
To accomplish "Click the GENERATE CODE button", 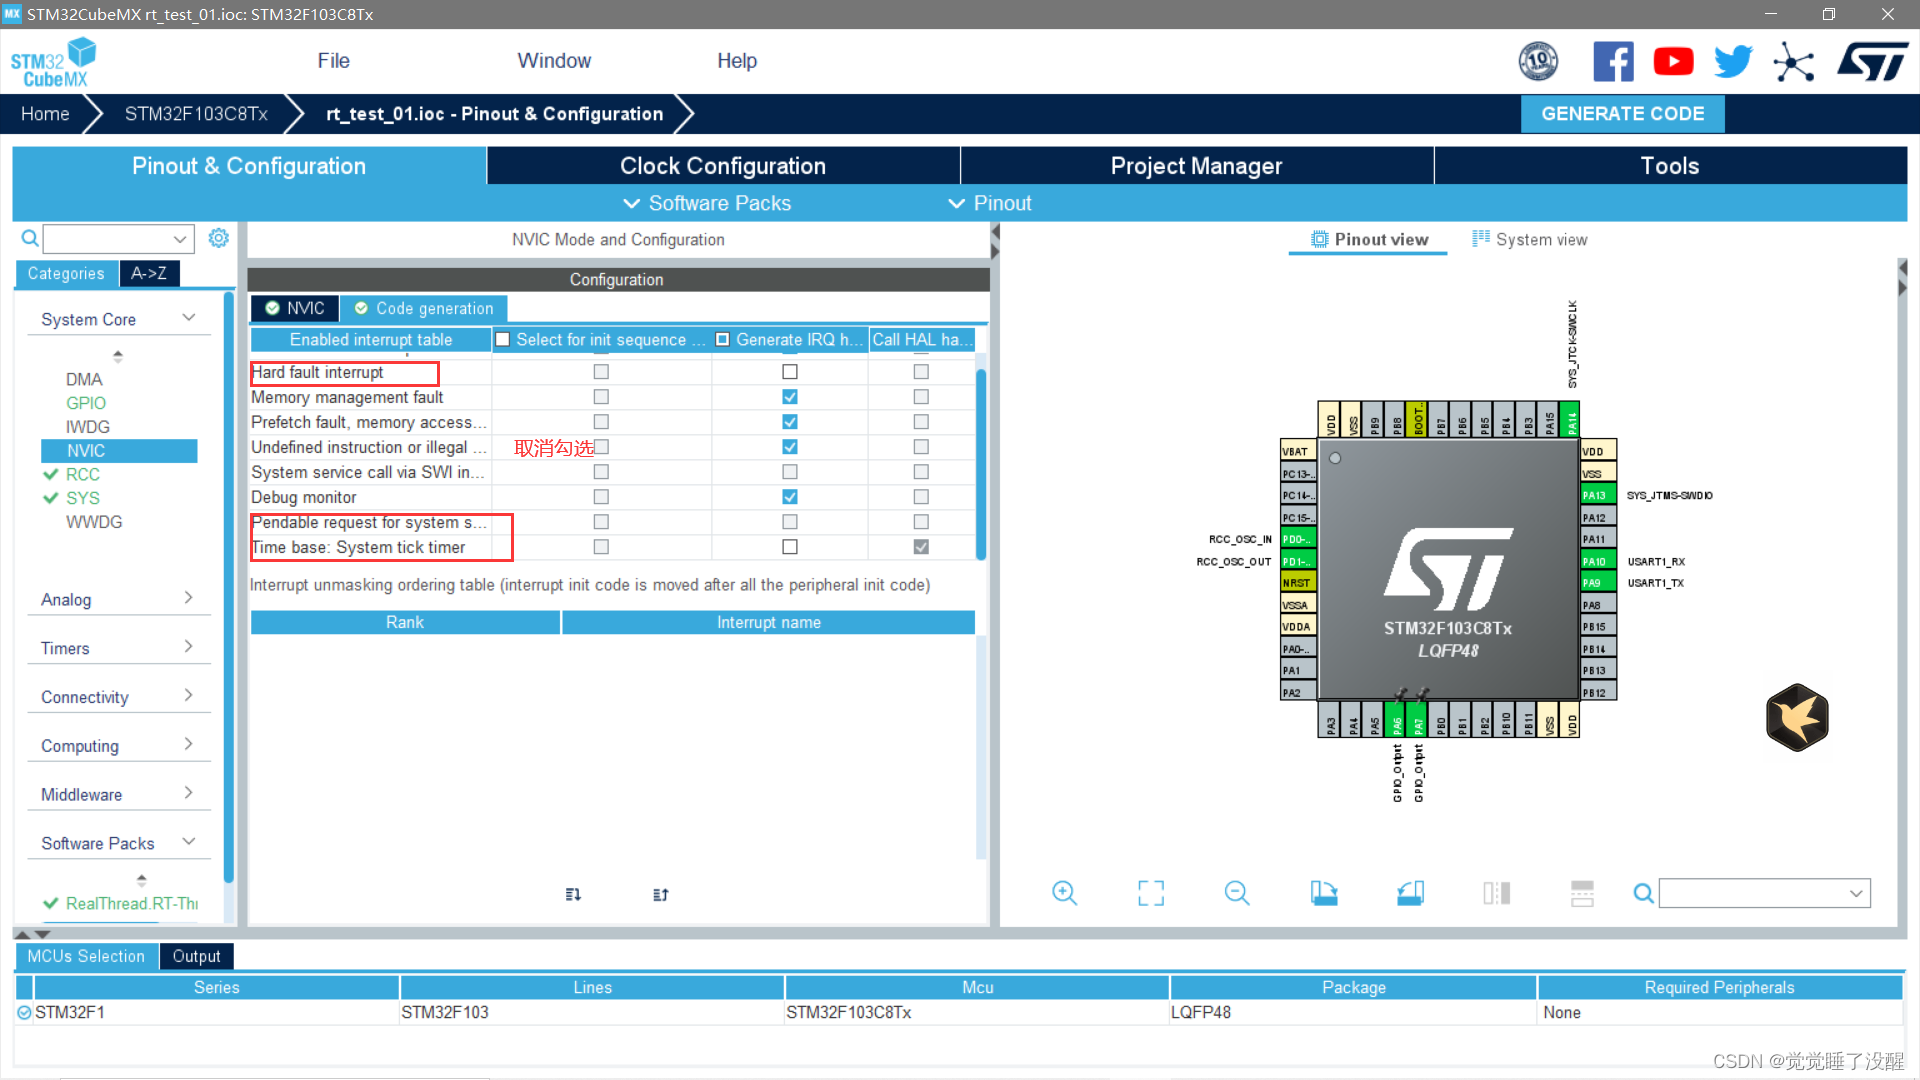I will pyautogui.click(x=1622, y=114).
